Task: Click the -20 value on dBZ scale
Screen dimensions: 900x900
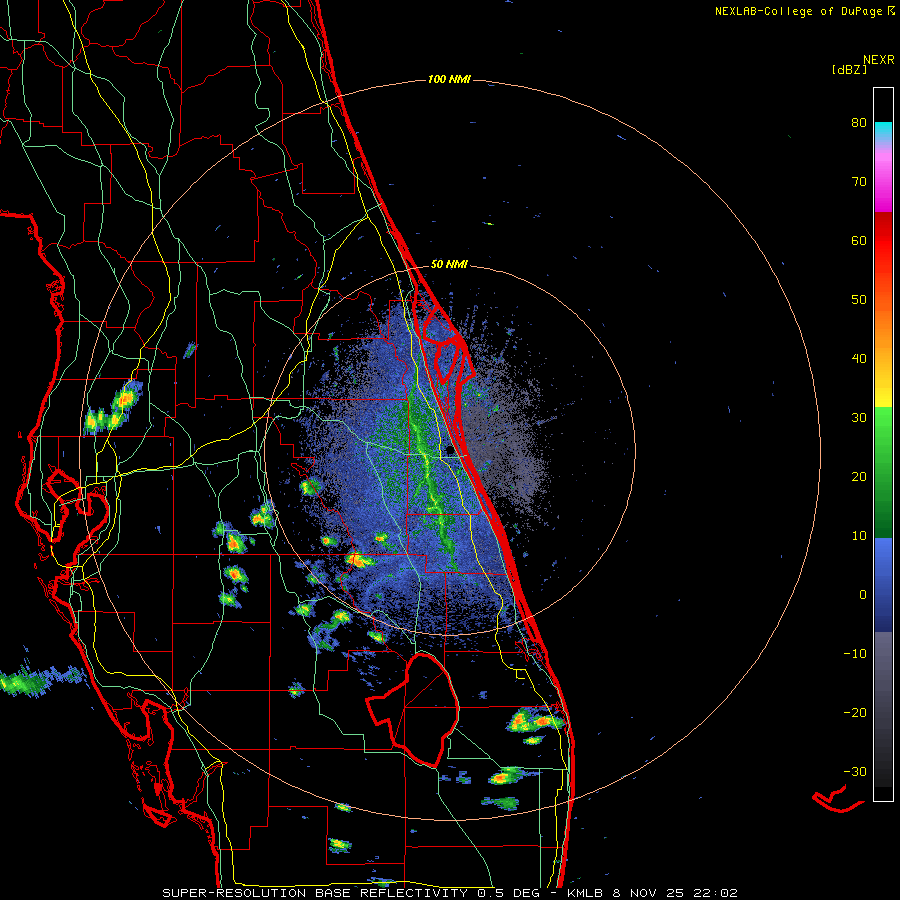Action: [x=855, y=712]
